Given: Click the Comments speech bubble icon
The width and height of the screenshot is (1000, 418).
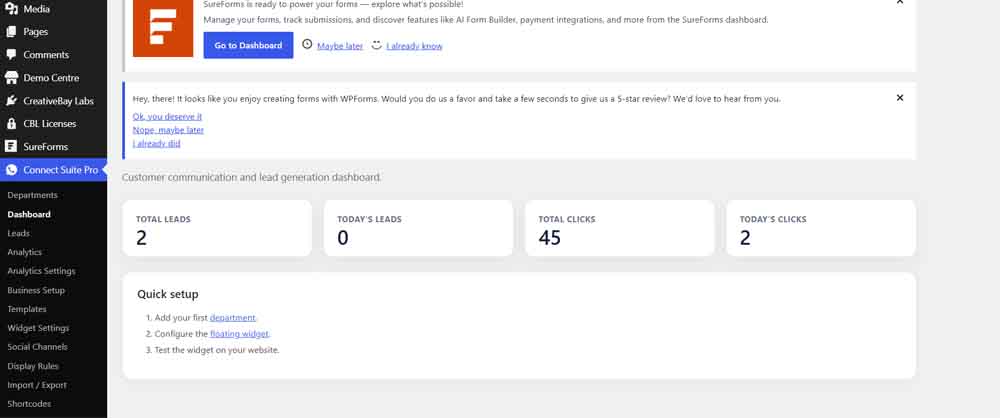Looking at the screenshot, I should pyautogui.click(x=11, y=55).
